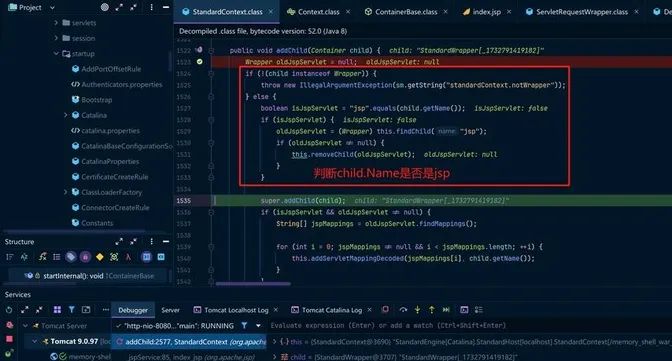The height and width of the screenshot is (361, 672).
Task: Open Structure panel options menu
Action: pos(151,241)
